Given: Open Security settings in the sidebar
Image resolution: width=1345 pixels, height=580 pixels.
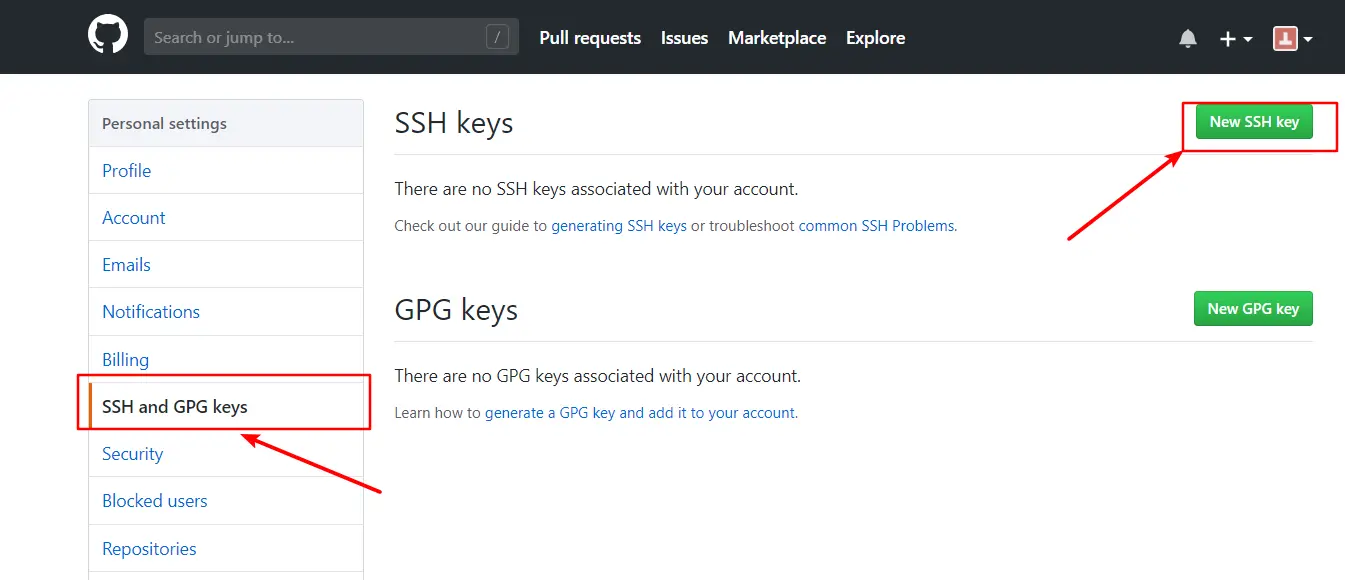Looking at the screenshot, I should (133, 454).
